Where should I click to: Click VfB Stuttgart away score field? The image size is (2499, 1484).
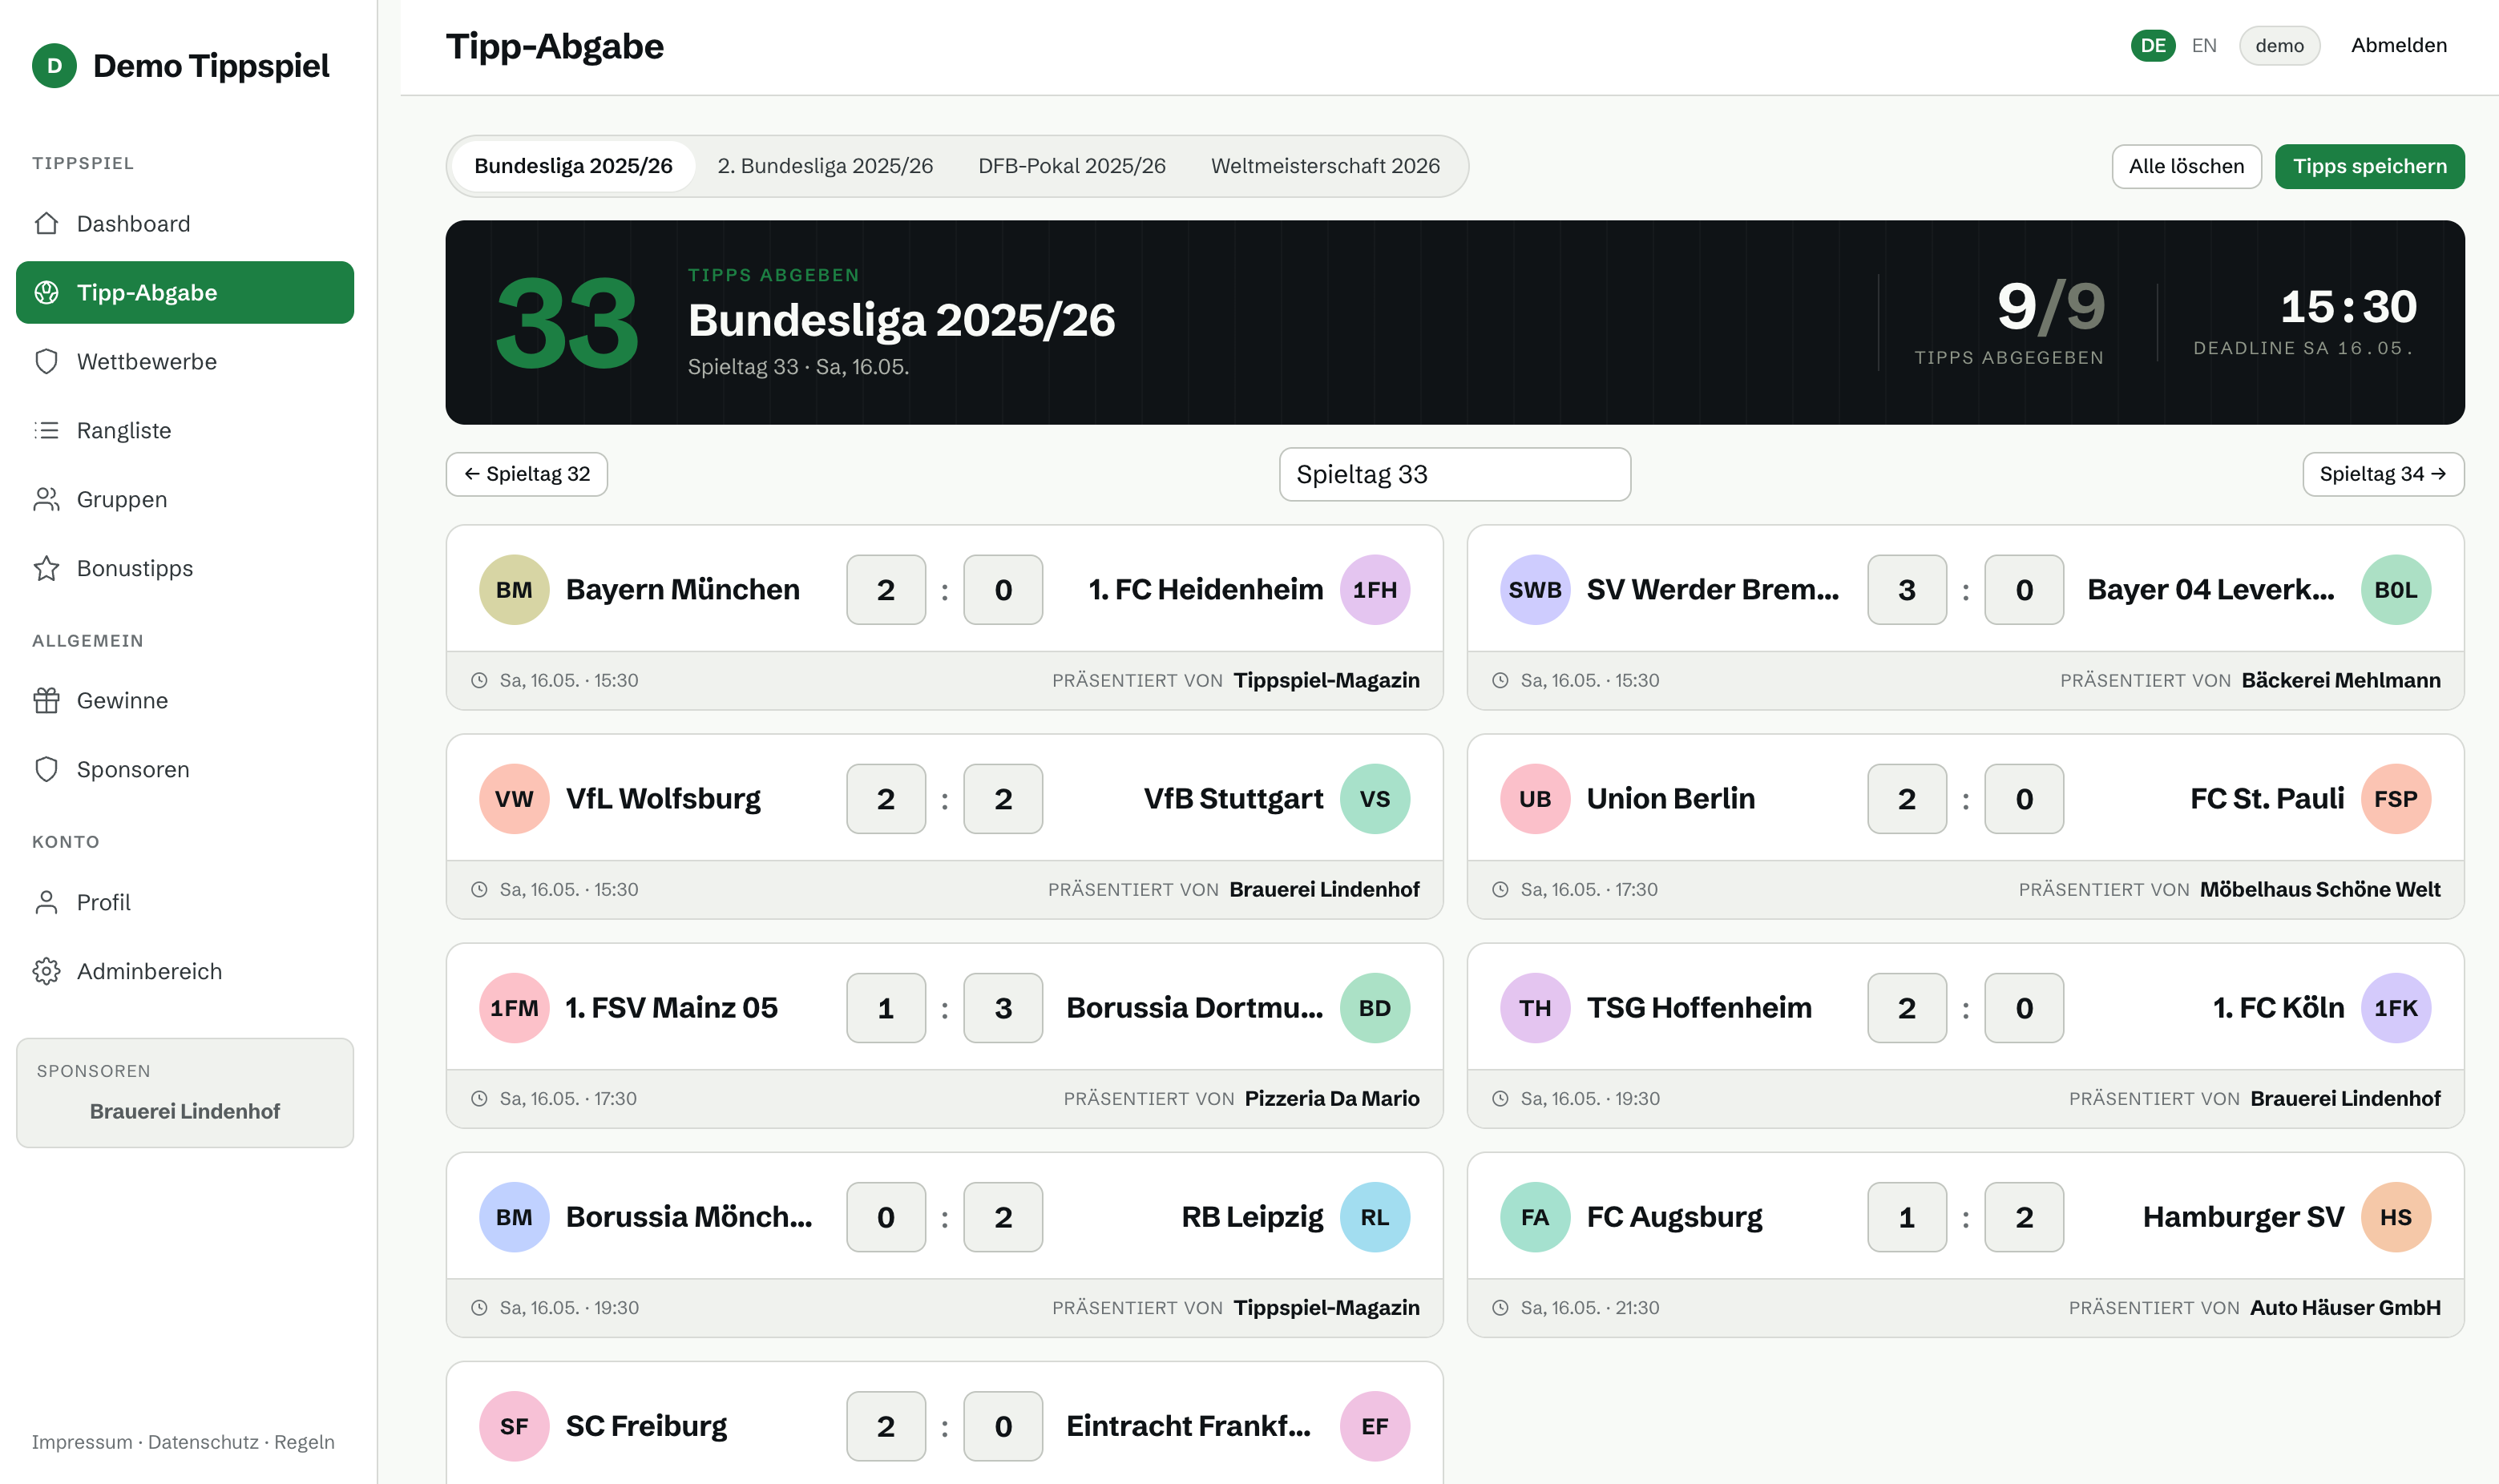pos(1003,799)
